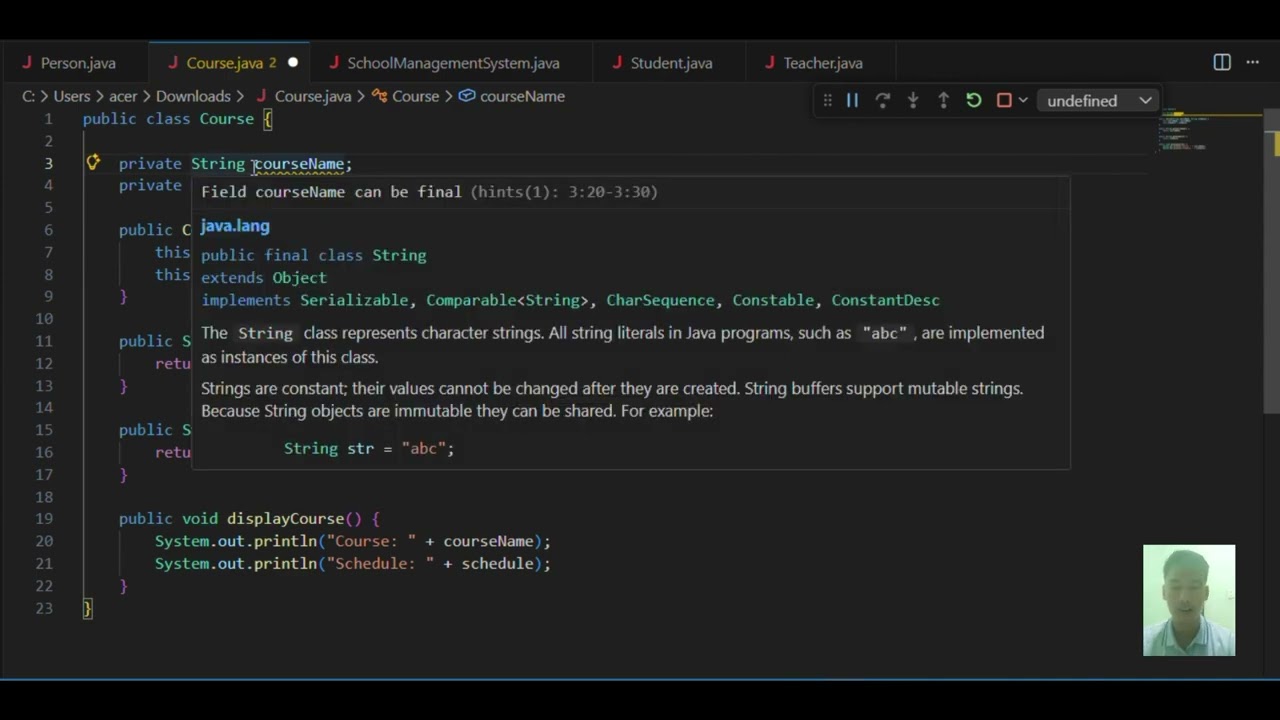Click 'CharSequence' in the hover documentation
1280x720 pixels.
pyautogui.click(x=661, y=300)
